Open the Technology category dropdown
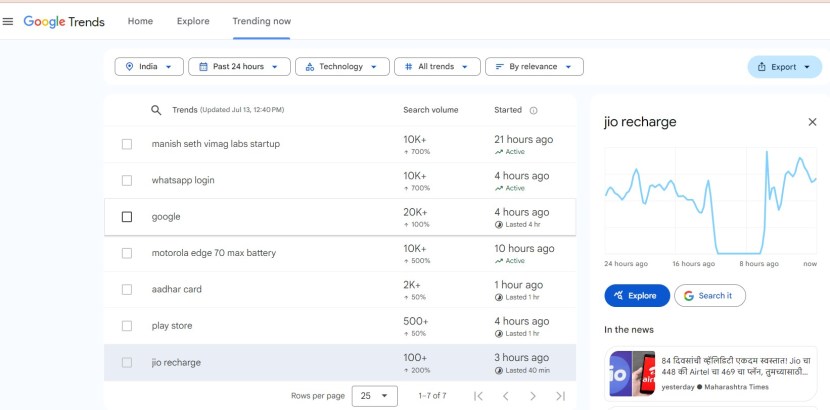Image resolution: width=830 pixels, height=410 pixels. (342, 67)
